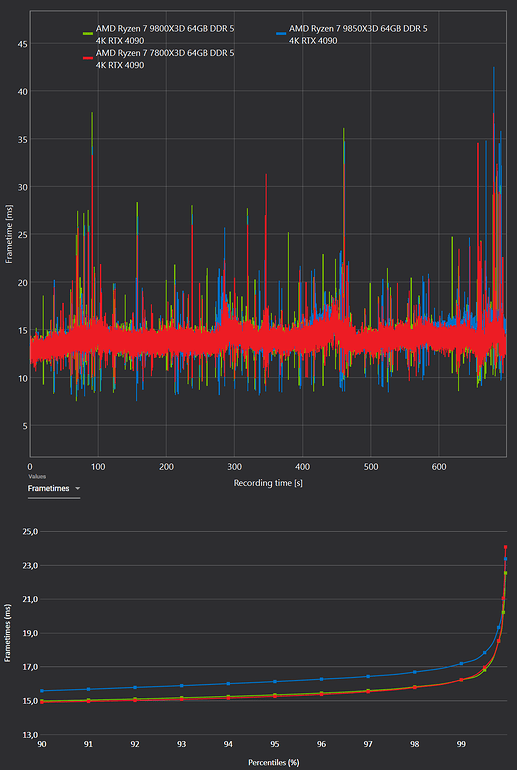Click the '5' tick on the frametime axis

coord(23,426)
